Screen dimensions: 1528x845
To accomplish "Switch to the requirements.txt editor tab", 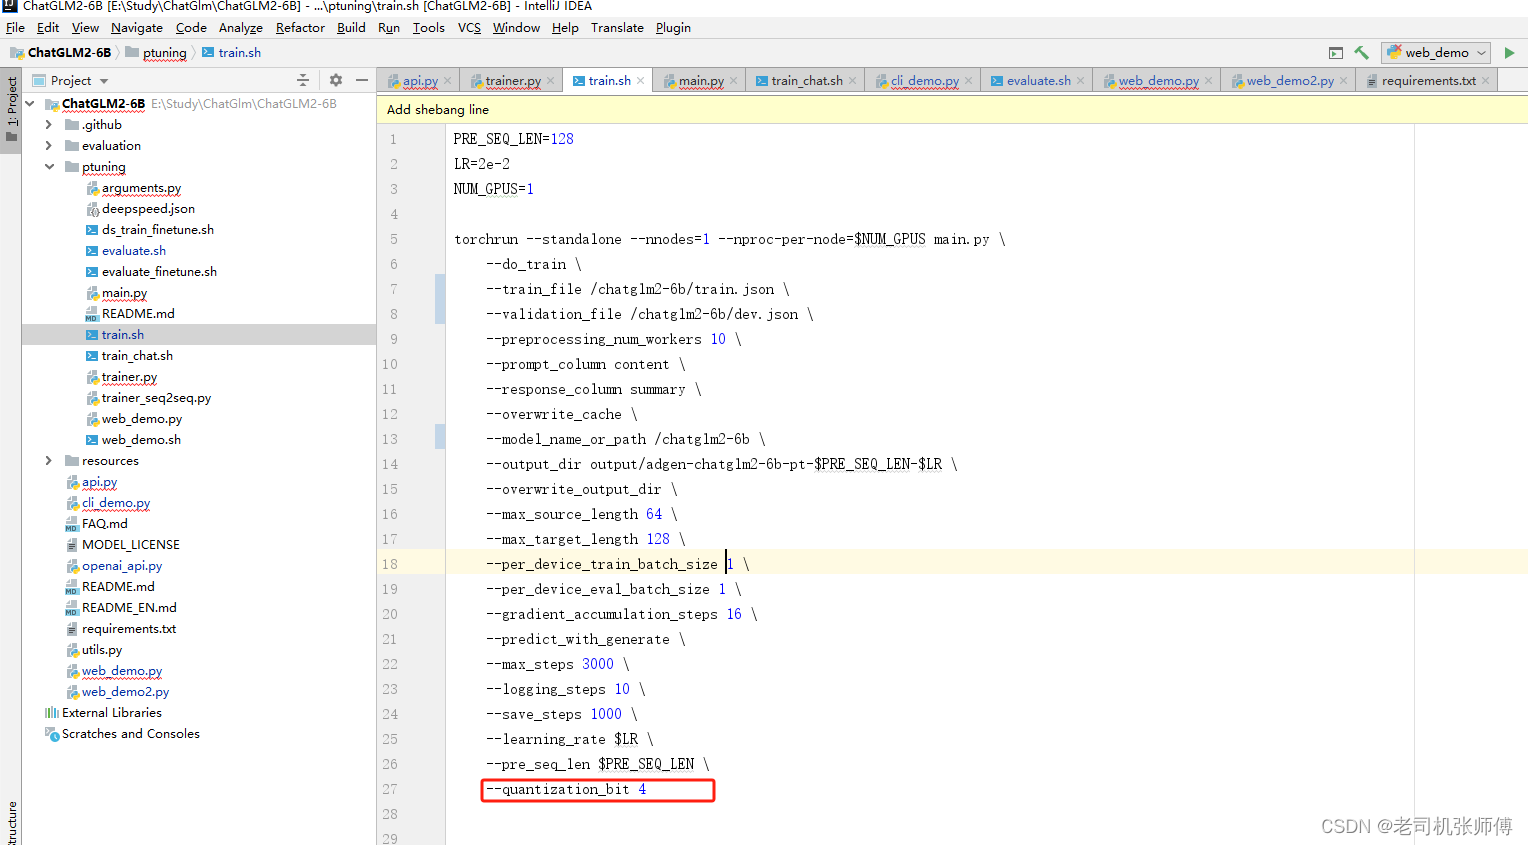I will pyautogui.click(x=1428, y=81).
